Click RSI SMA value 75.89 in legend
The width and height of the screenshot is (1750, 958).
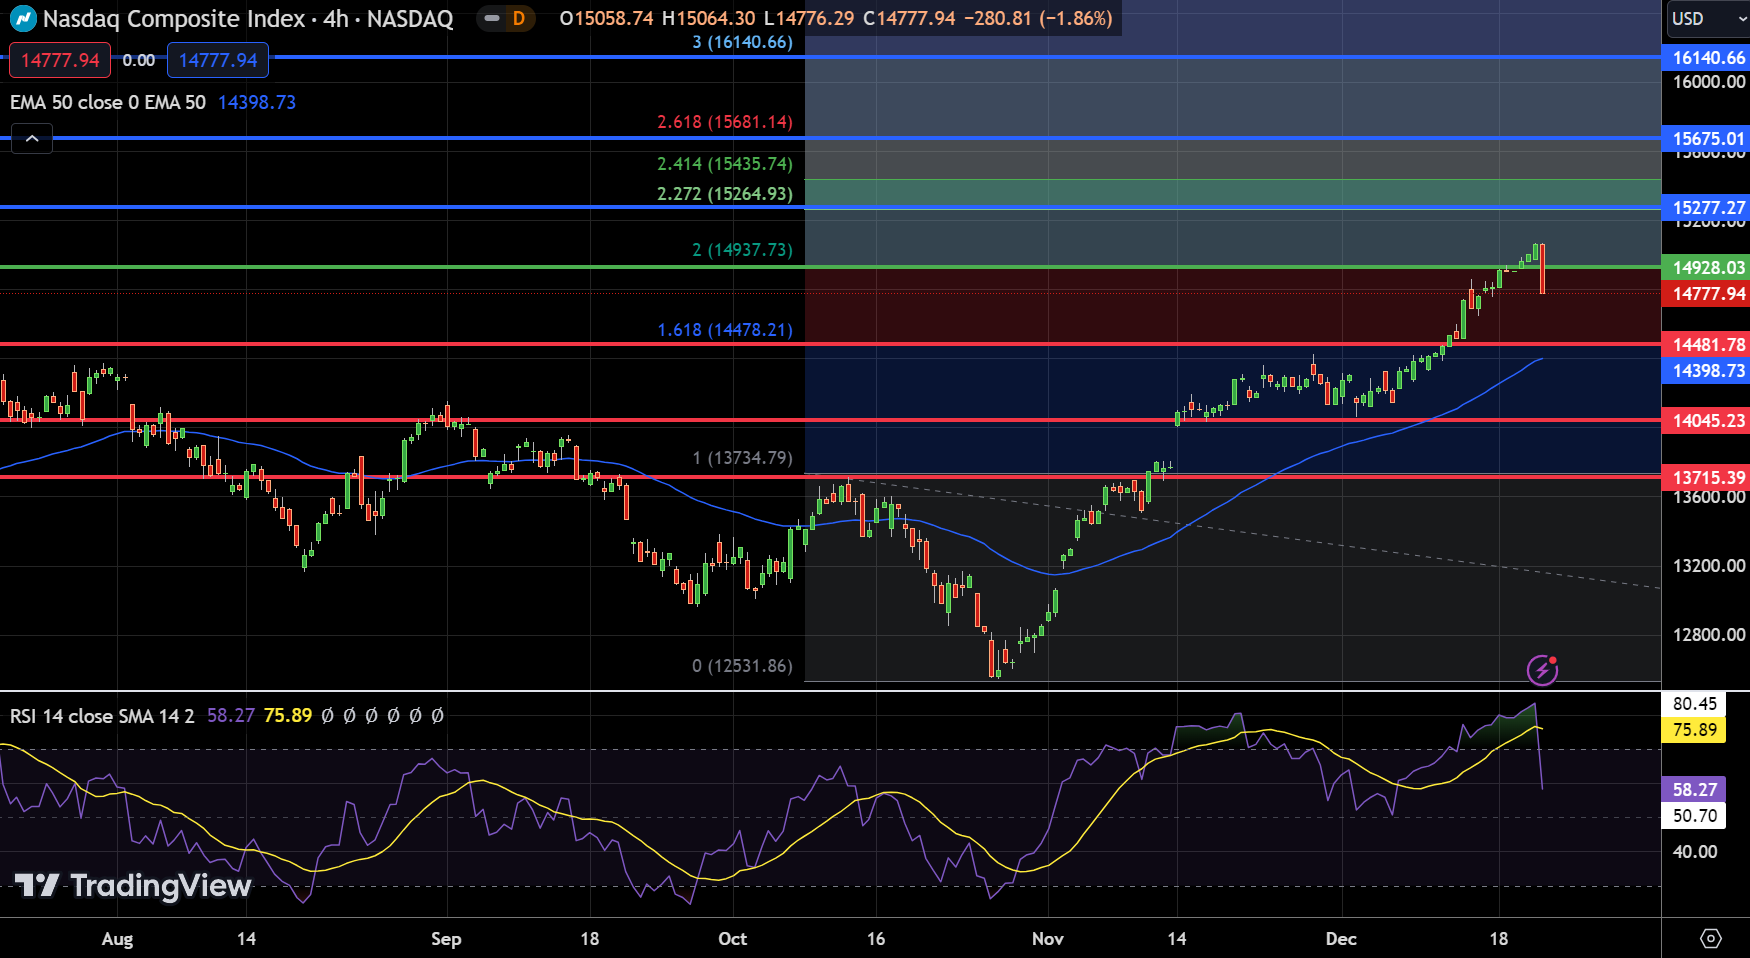pyautogui.click(x=288, y=716)
